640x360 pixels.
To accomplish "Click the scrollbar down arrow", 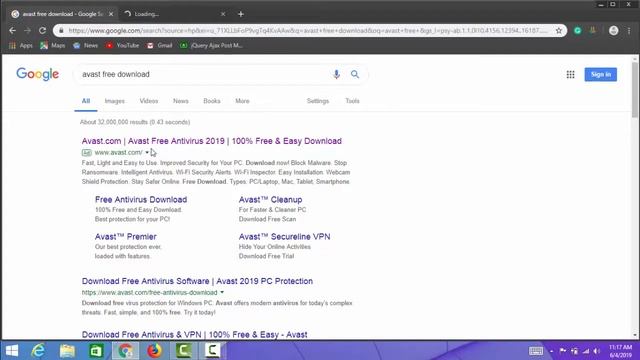I will pyautogui.click(x=635, y=335).
